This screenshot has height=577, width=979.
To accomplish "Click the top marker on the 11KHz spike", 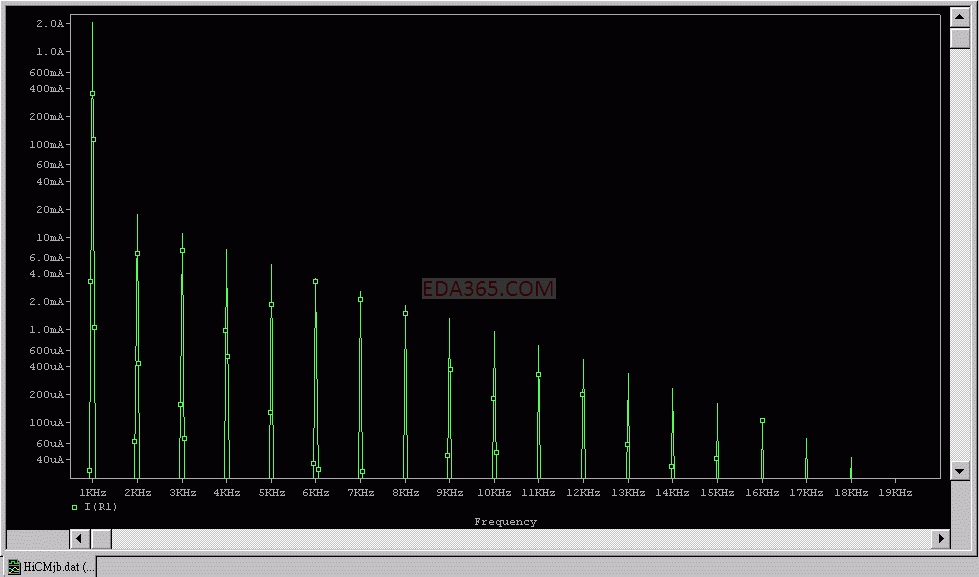I will [538, 375].
